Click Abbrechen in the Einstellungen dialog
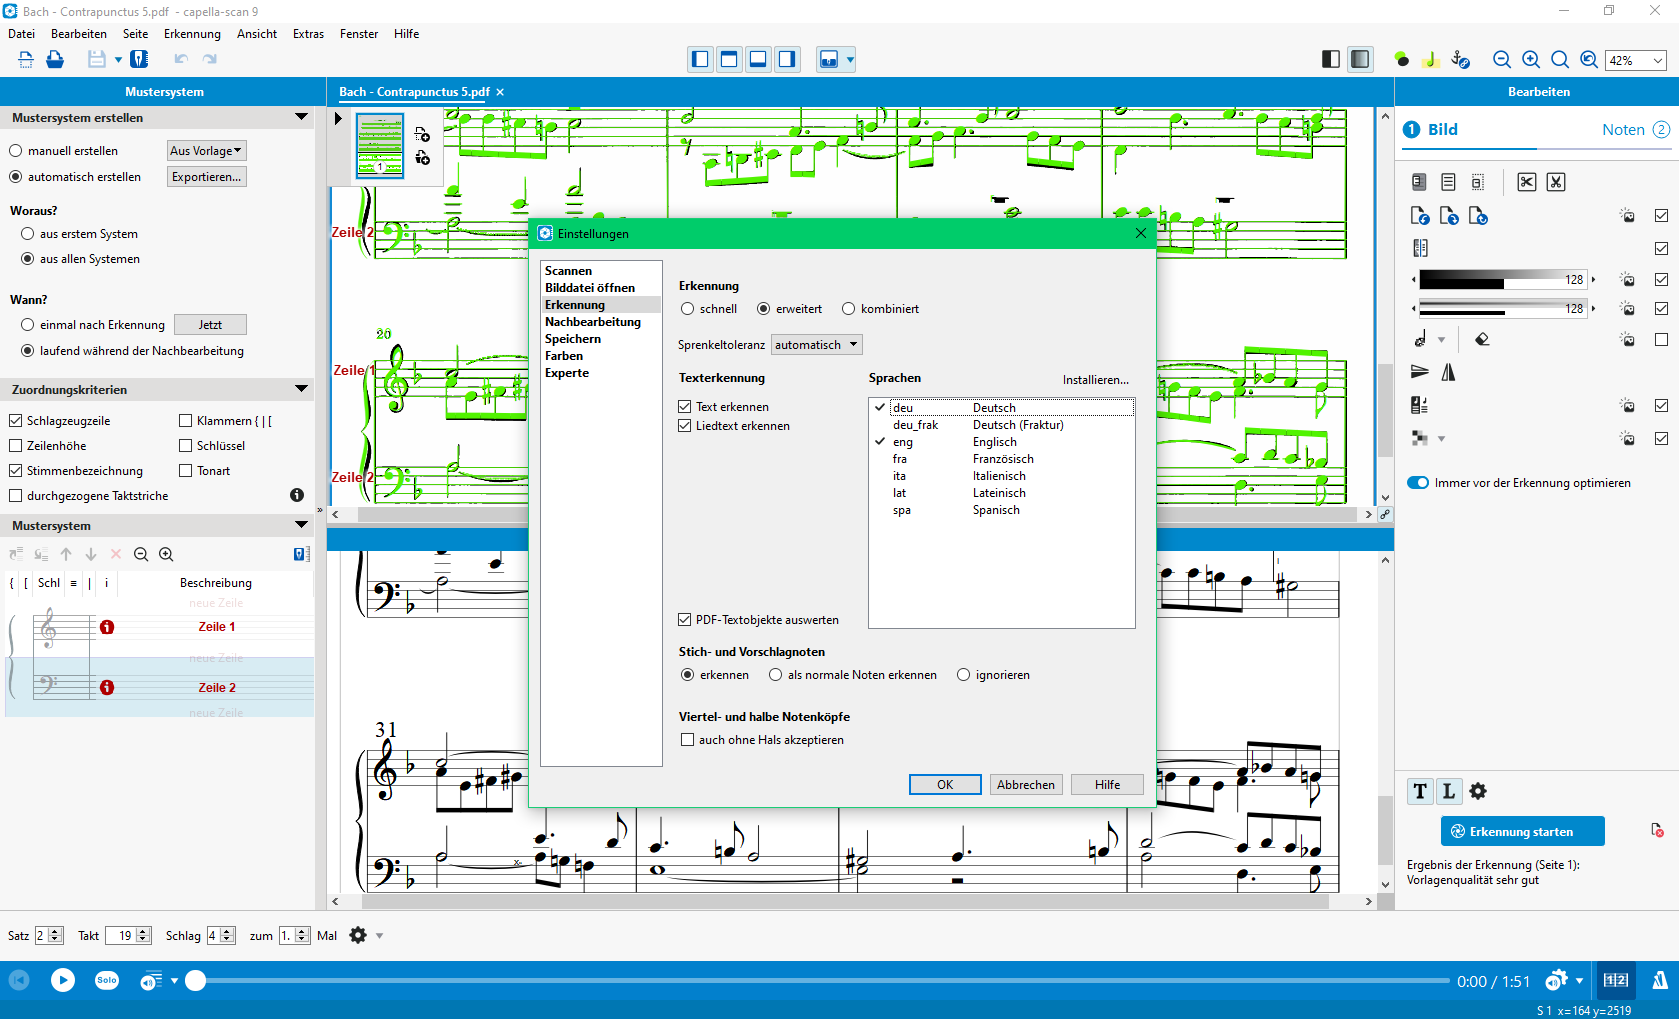The image size is (1679, 1019). 1026,785
